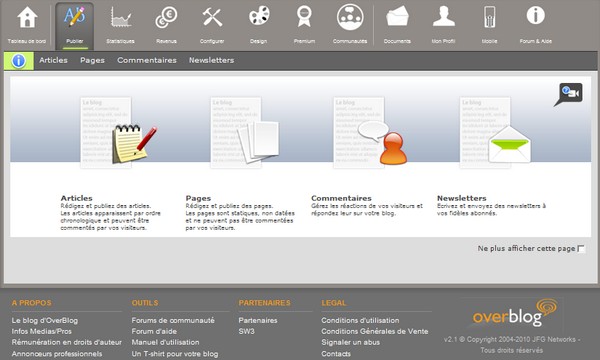
Task: Click the Pages heading in the content area
Action: [198, 198]
